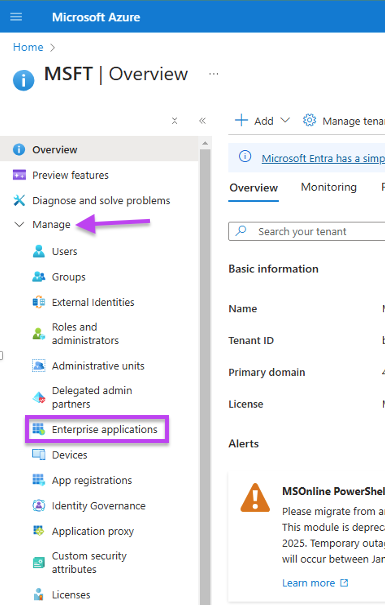Click the Roles and administrators icon

pos(39,334)
